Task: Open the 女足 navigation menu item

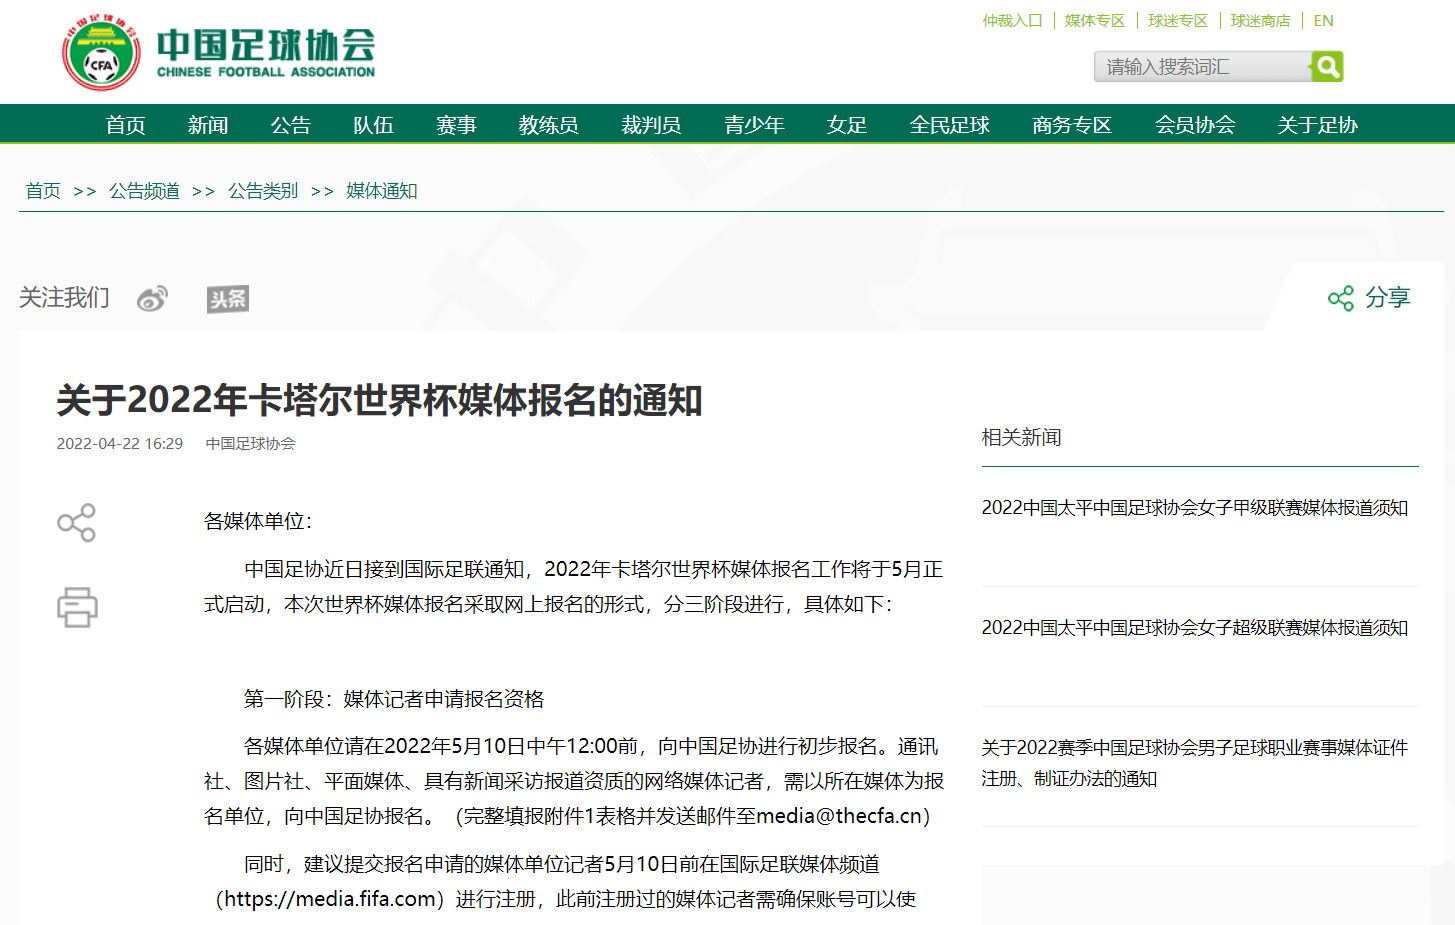Action: coord(847,125)
